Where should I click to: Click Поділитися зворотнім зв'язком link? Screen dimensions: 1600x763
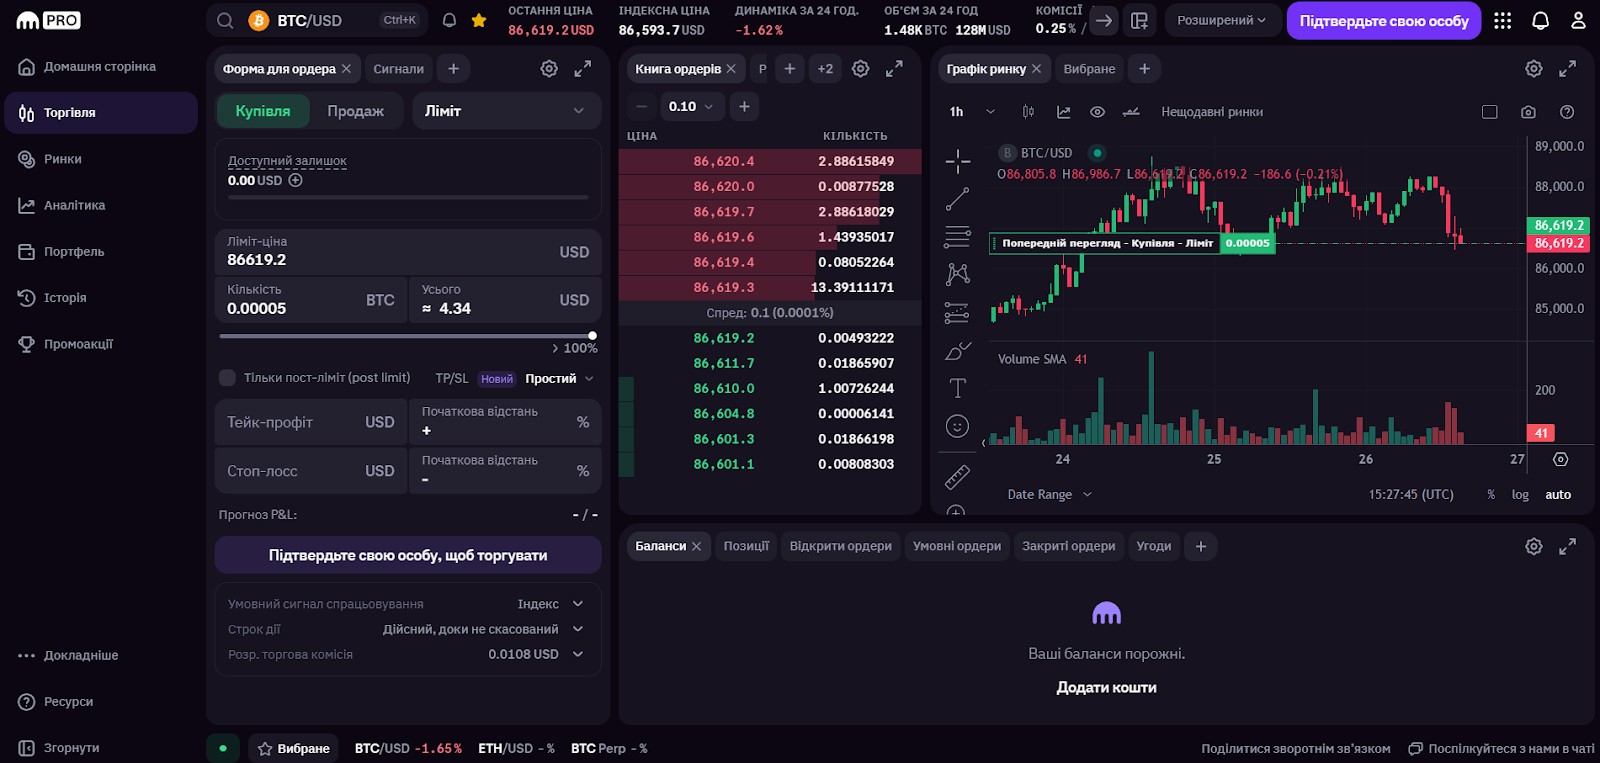1296,748
